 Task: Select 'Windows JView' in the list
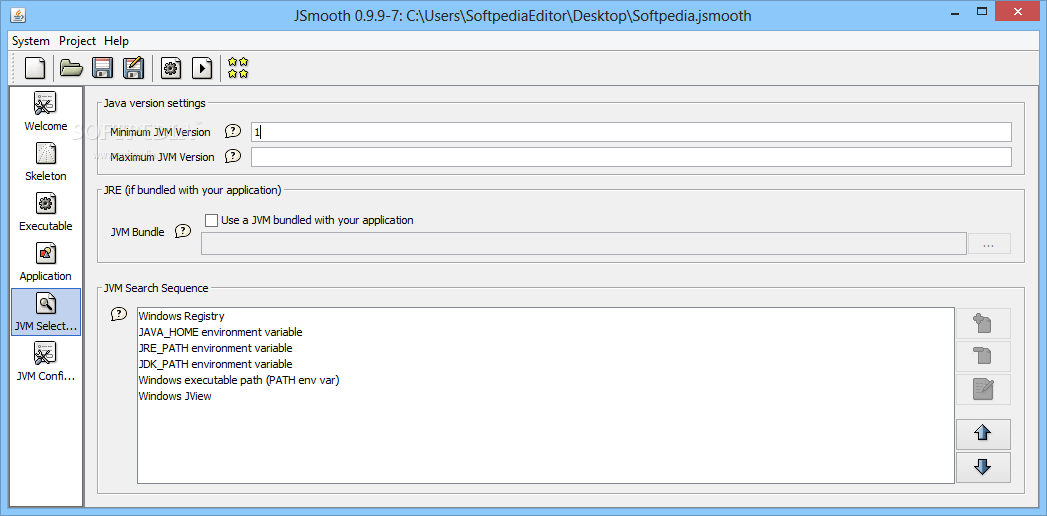tap(175, 396)
